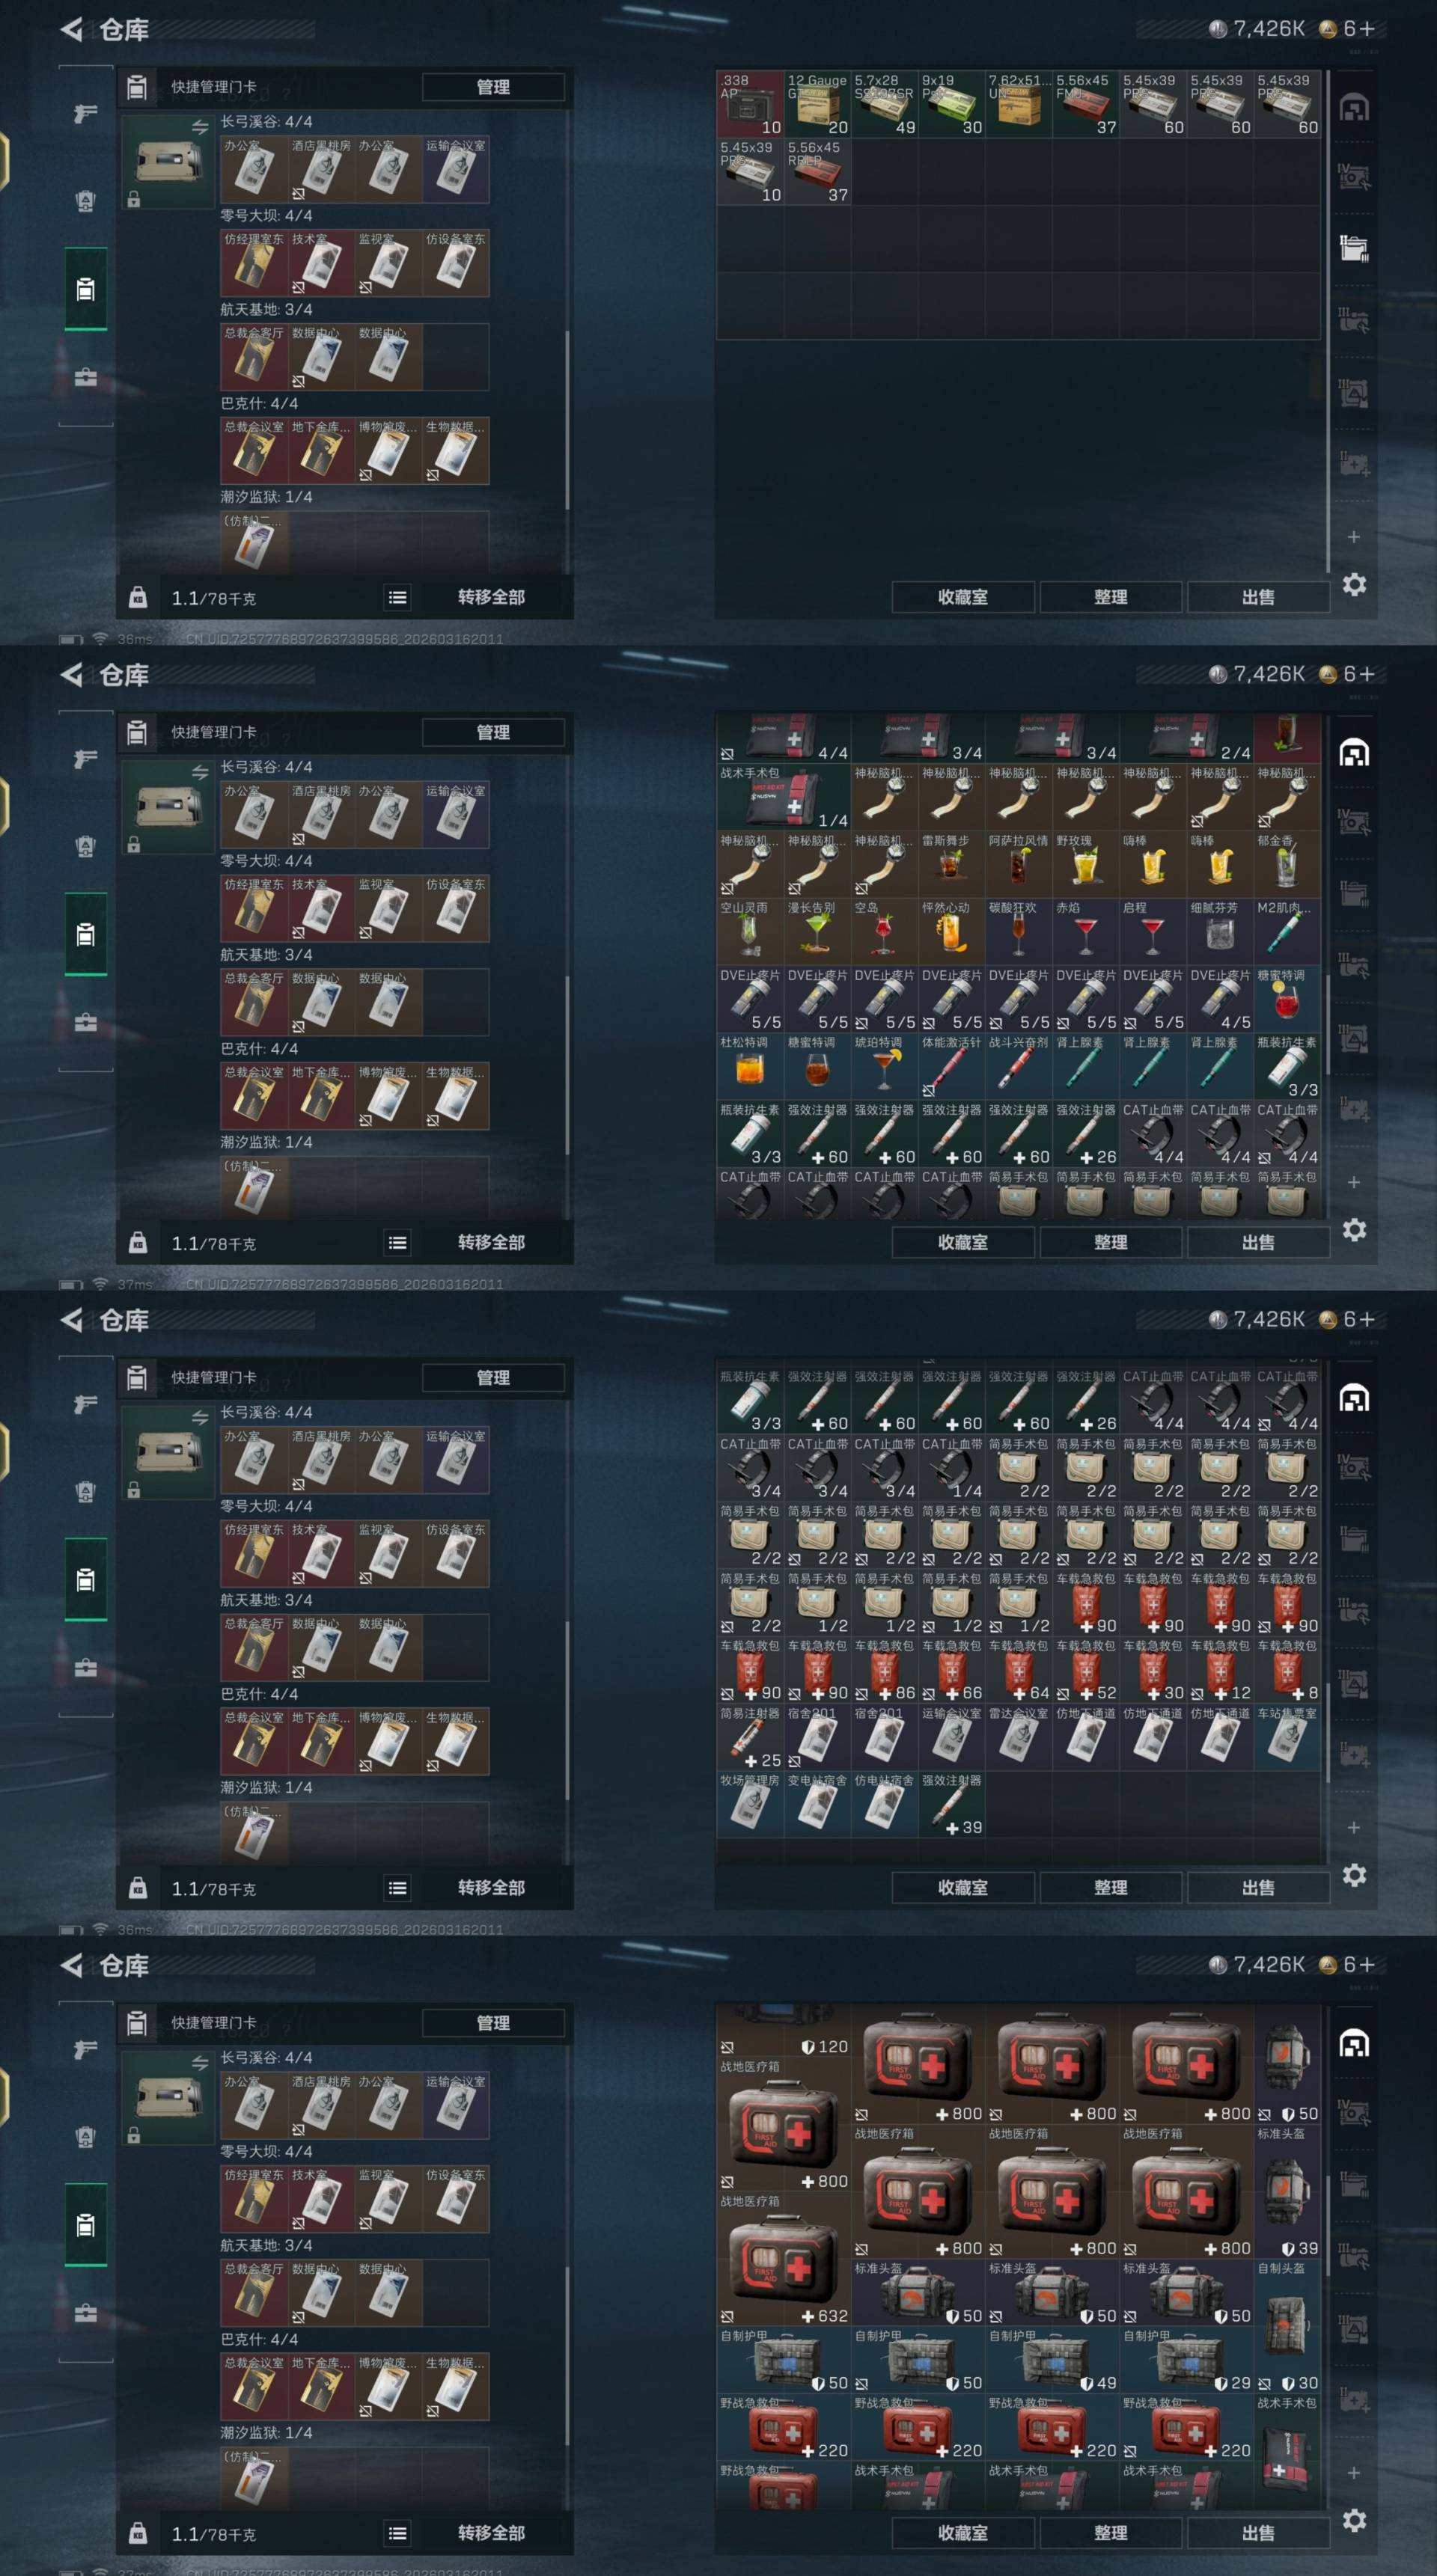Image resolution: width=1437 pixels, height=2576 pixels.
Task: Toggle the weight lock icon in ammo view
Action: coord(138,598)
